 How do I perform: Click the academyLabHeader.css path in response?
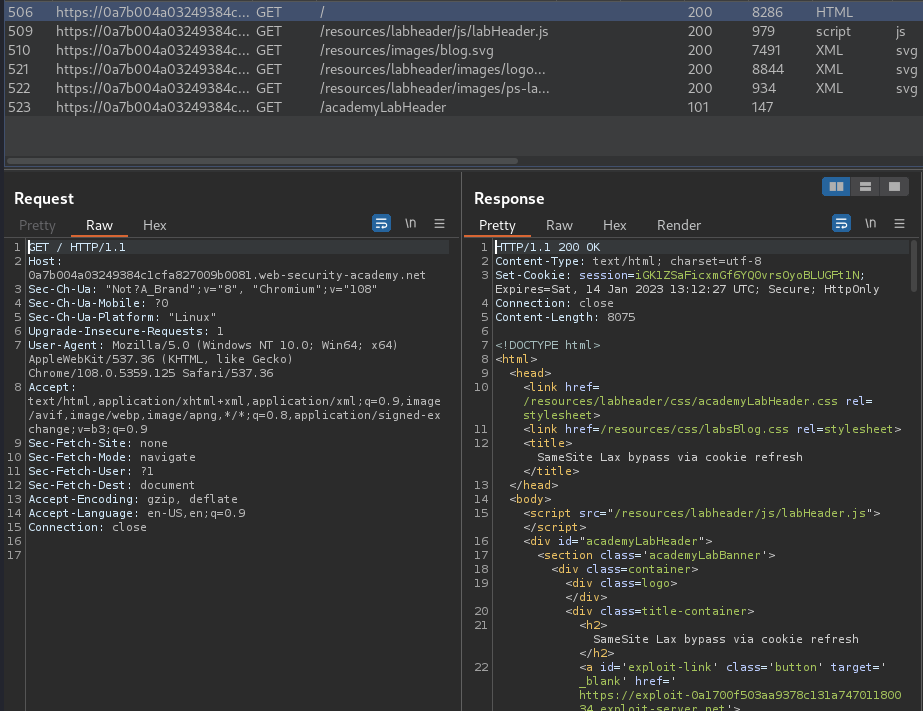(x=680, y=401)
